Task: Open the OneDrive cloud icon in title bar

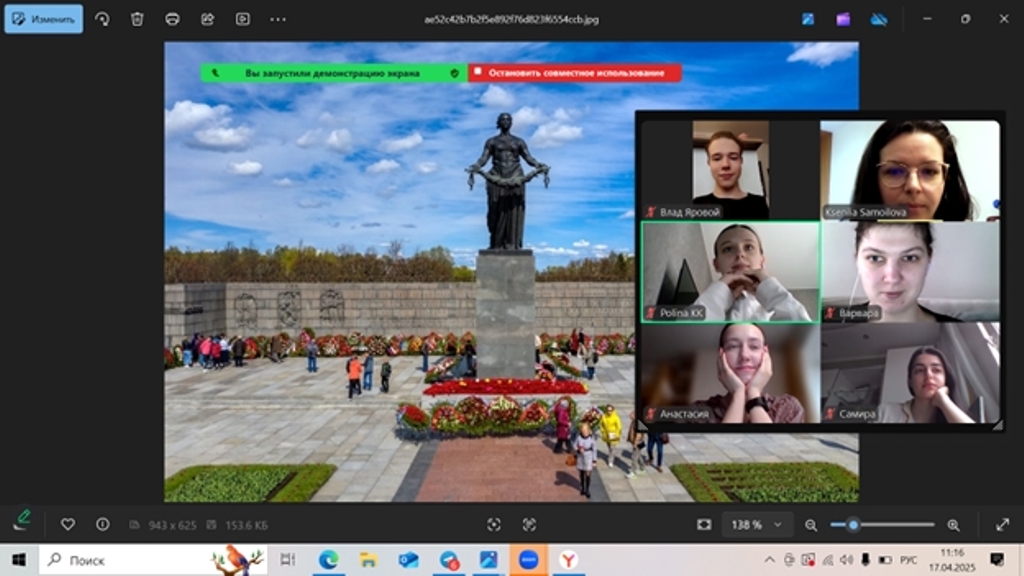Action: click(879, 19)
